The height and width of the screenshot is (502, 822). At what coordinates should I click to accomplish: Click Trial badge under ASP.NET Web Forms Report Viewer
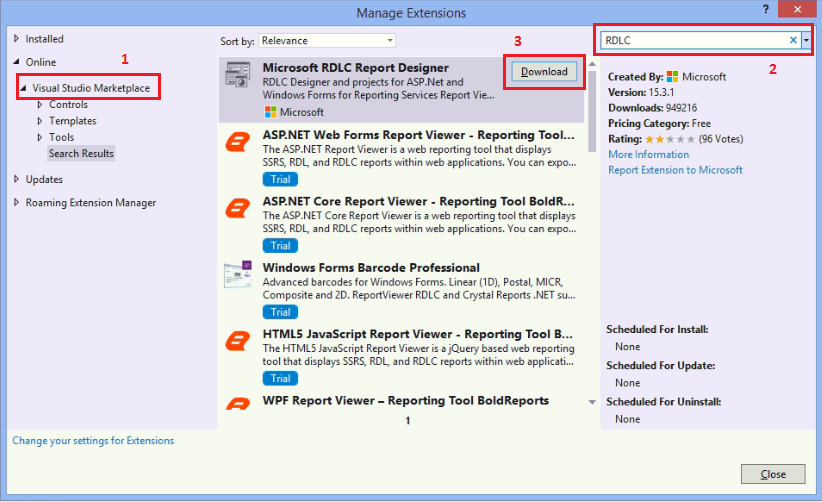[280, 179]
